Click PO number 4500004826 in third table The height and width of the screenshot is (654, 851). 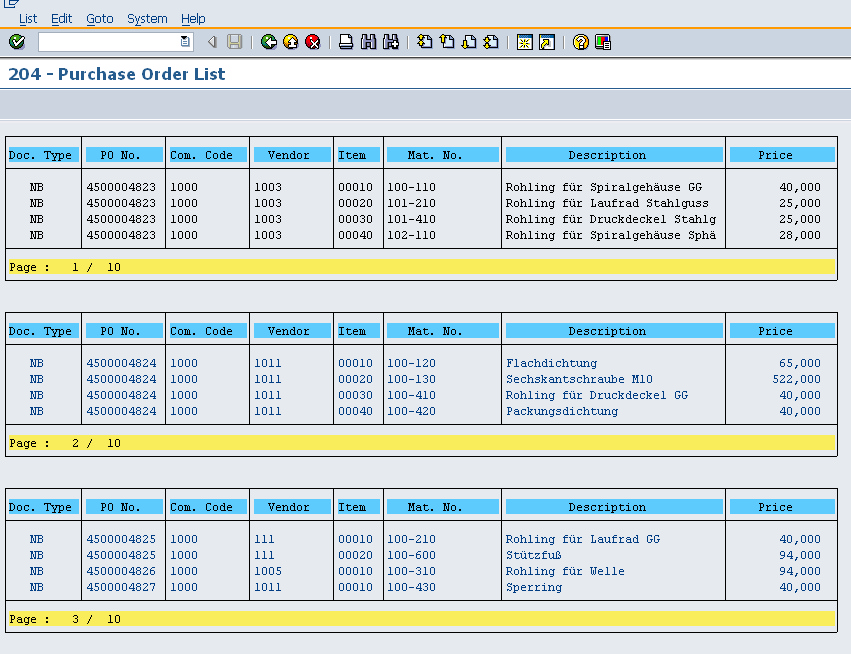point(121,571)
